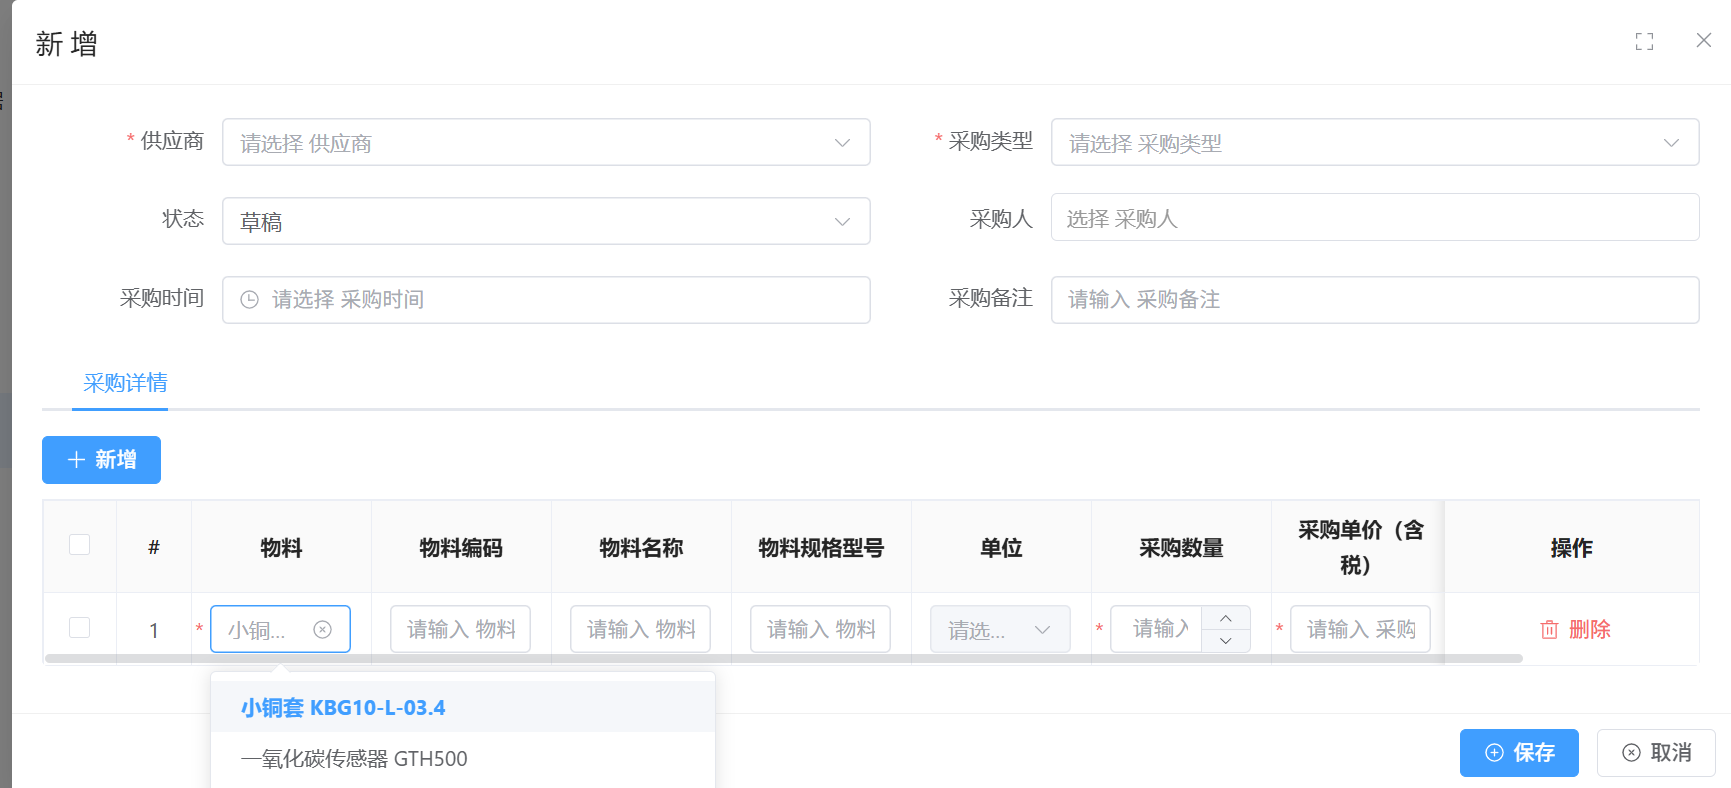This screenshot has height=788, width=1731.
Task: Click the plus icon on 新增 button
Action: click(x=76, y=460)
